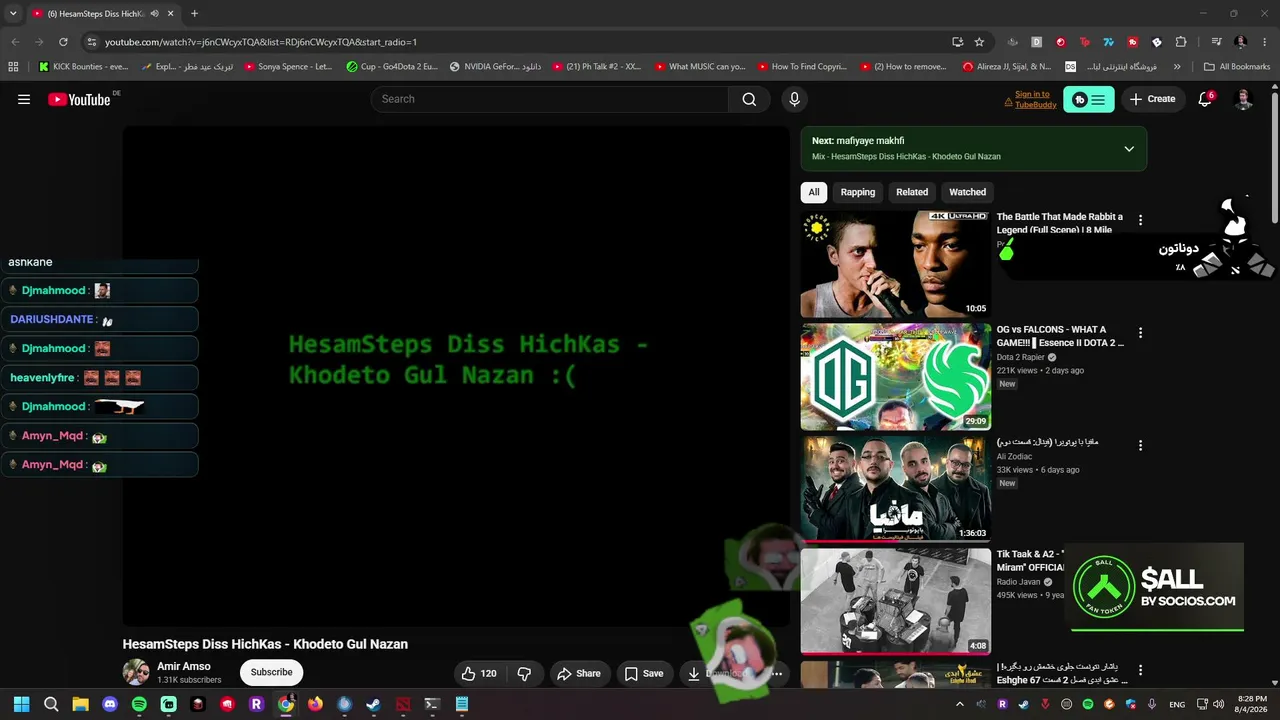Open more options for OG vs FALCONS video
The image size is (1280, 720).
click(1140, 333)
